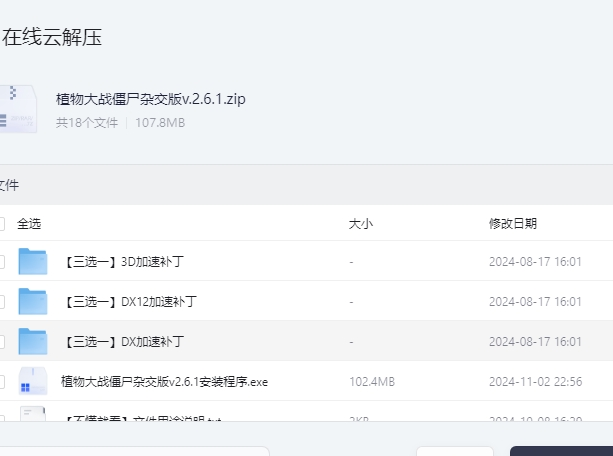Click the 107.8MB archive size text
The width and height of the screenshot is (613, 456).
click(x=160, y=123)
